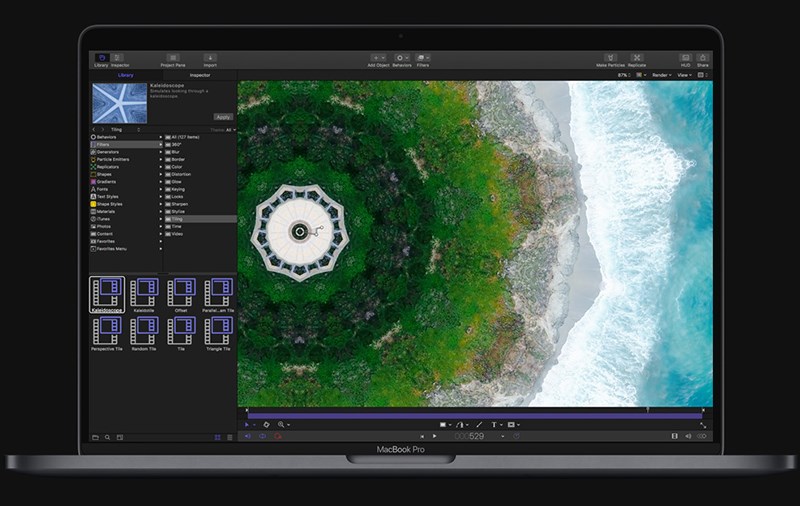This screenshot has height=506, width=800.
Task: Click the Apply button for Kaleidoscope
Action: pos(223,116)
